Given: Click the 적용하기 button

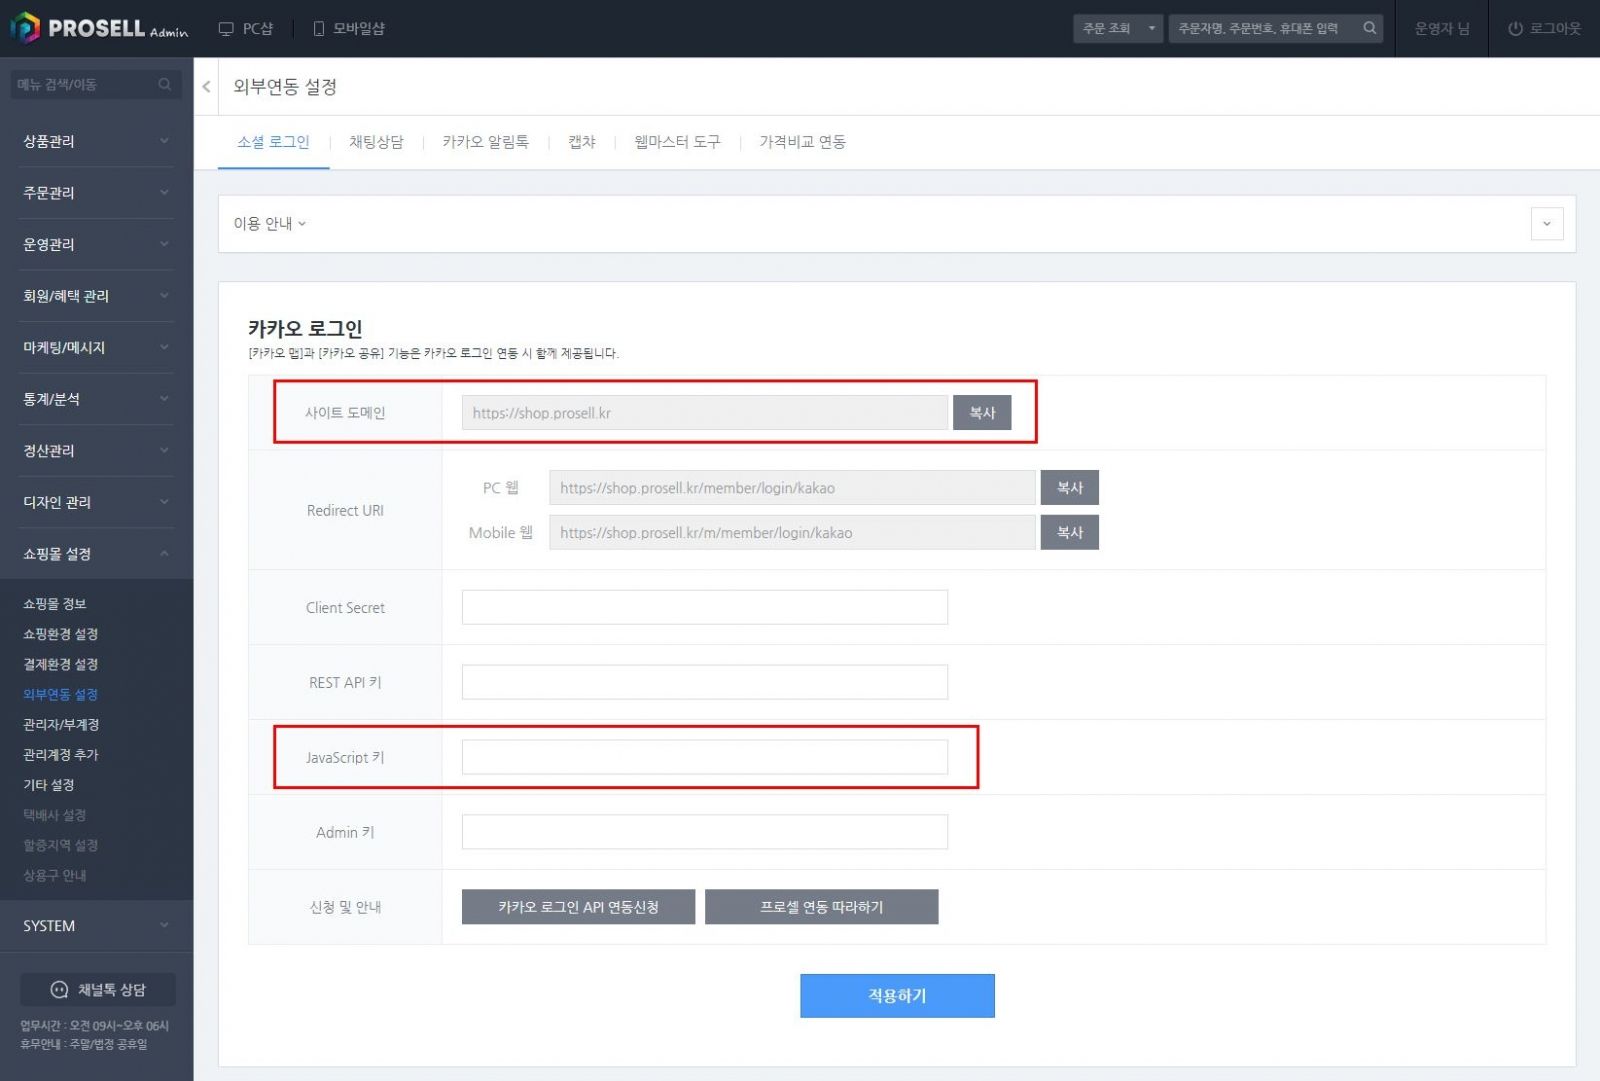Looking at the screenshot, I should 897,996.
